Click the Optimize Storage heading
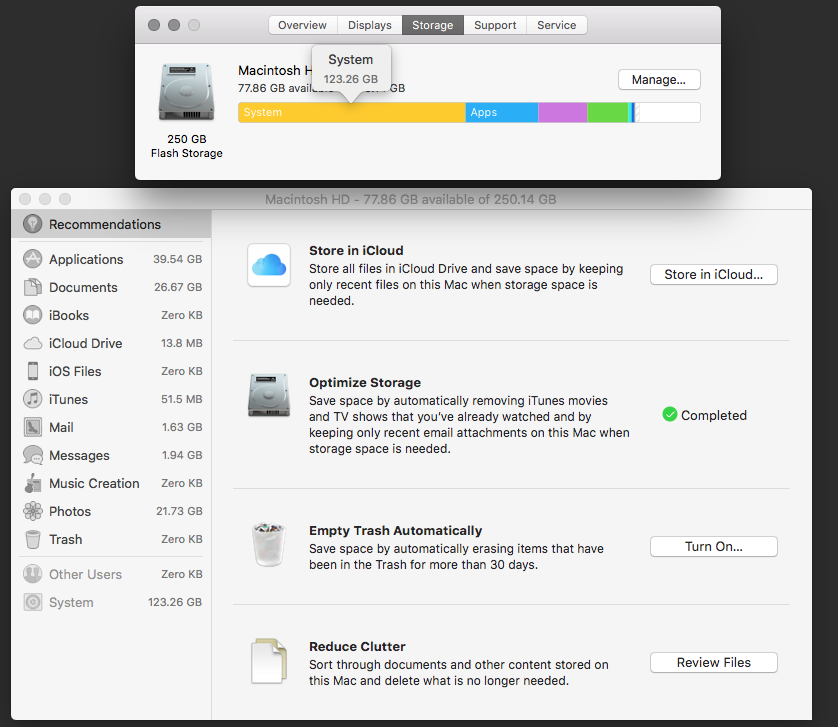The height and width of the screenshot is (727, 838). click(x=364, y=382)
